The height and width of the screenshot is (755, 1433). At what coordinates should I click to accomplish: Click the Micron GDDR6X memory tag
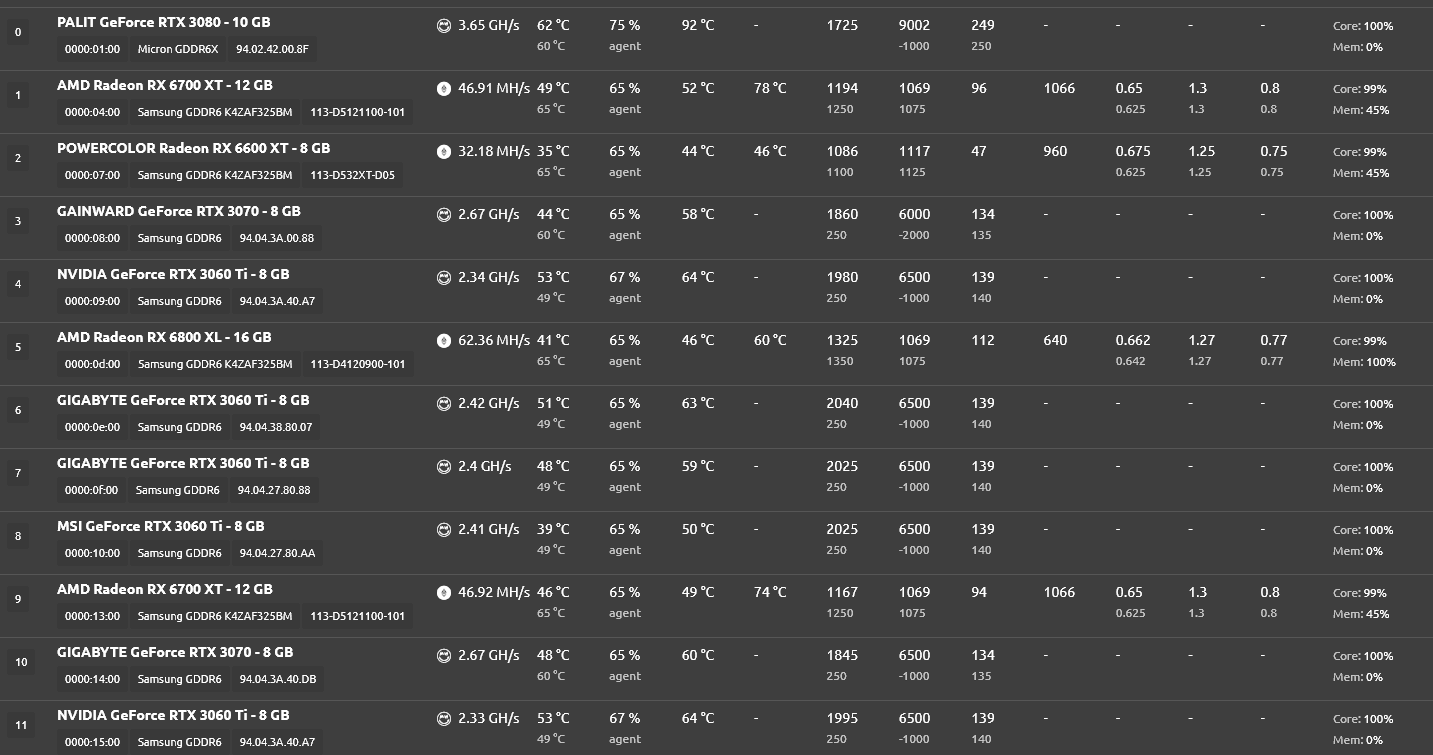pyautogui.click(x=178, y=49)
